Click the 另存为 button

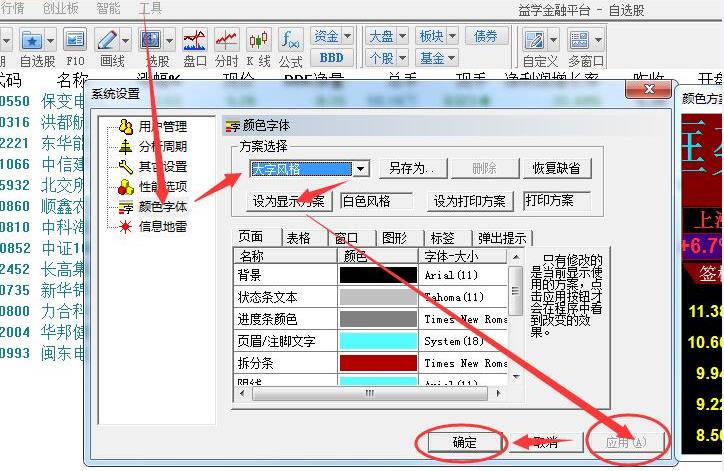click(413, 169)
